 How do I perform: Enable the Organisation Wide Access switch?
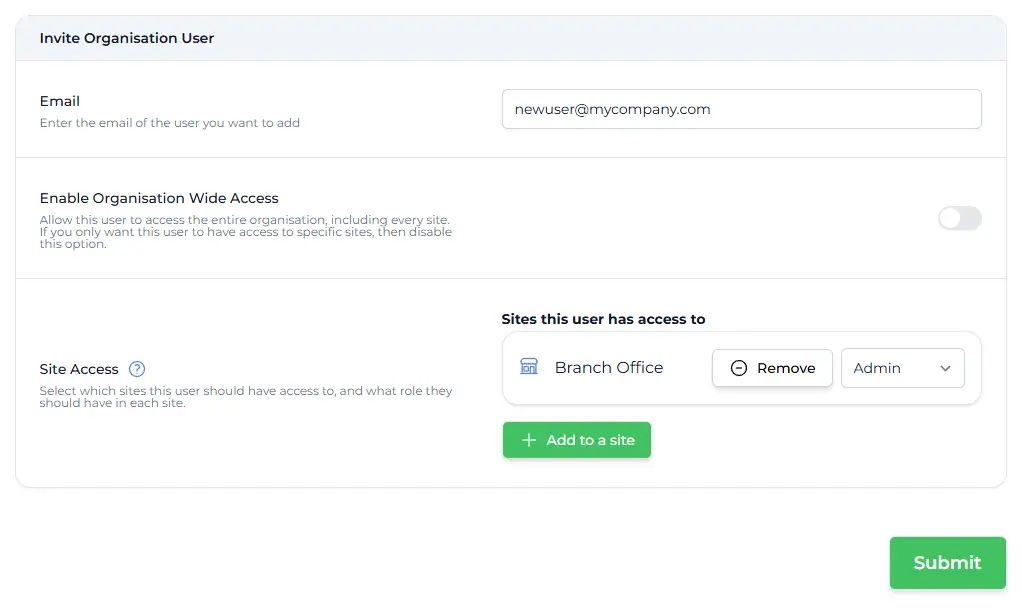[x=959, y=218]
